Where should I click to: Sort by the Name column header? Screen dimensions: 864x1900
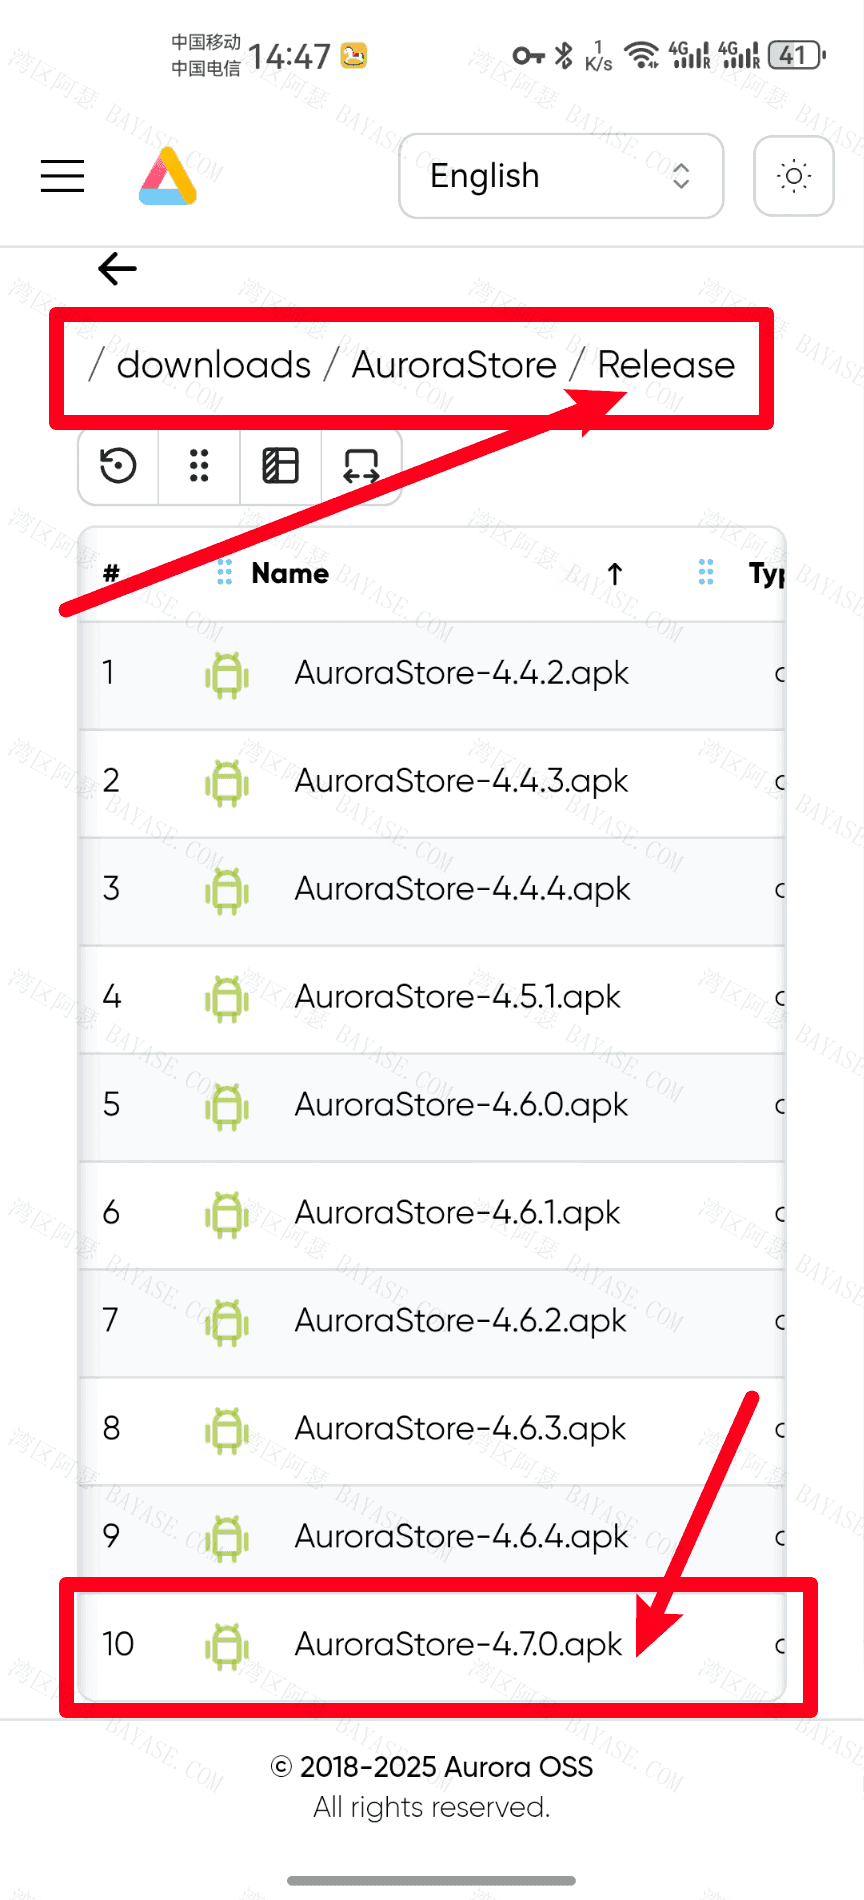[x=290, y=573]
